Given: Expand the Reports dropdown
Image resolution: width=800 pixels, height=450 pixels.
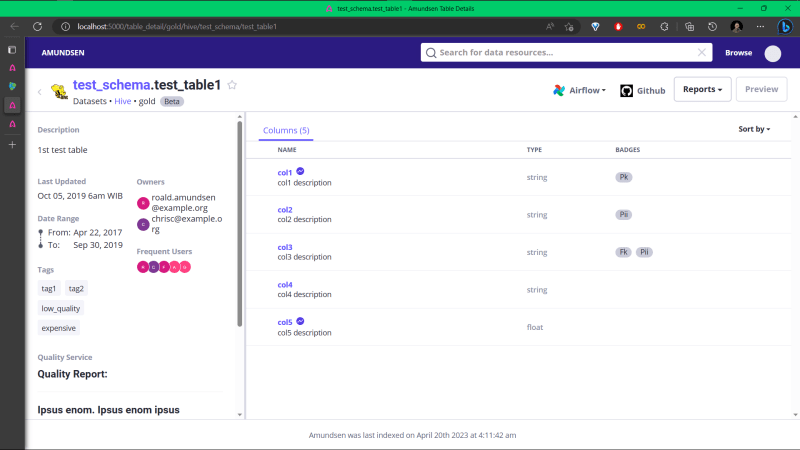Looking at the screenshot, I should (x=703, y=89).
